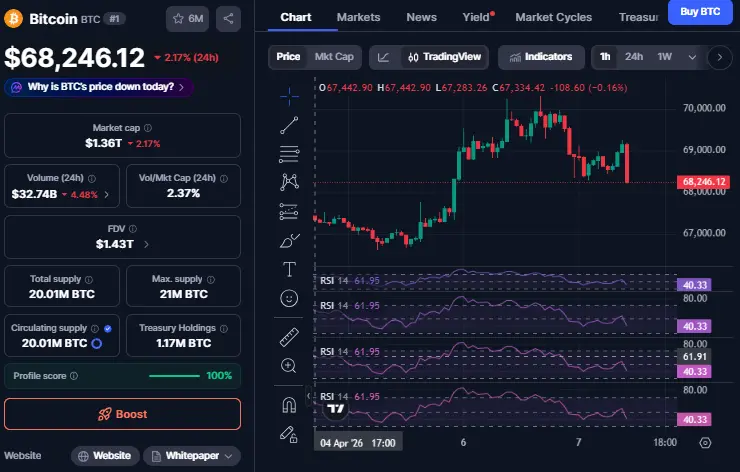
Task: Select the ruler measure tool
Action: (289, 336)
